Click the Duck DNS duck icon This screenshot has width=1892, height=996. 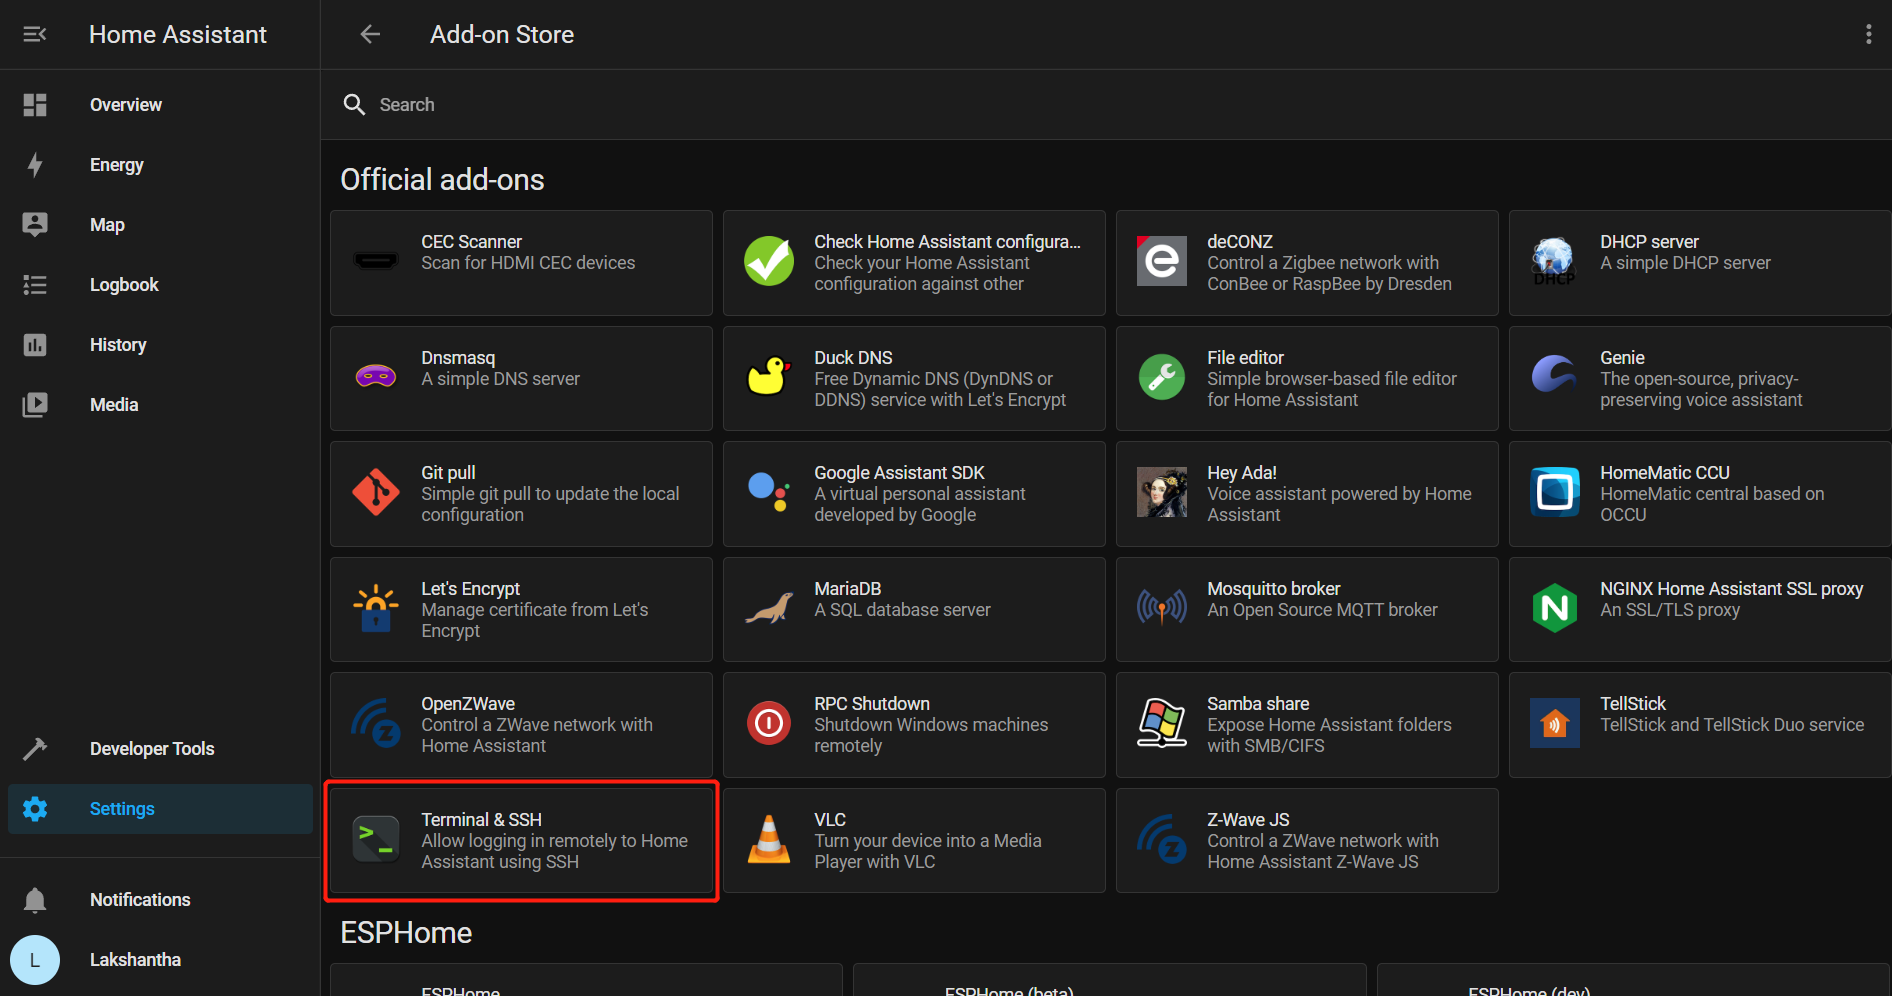tap(769, 376)
